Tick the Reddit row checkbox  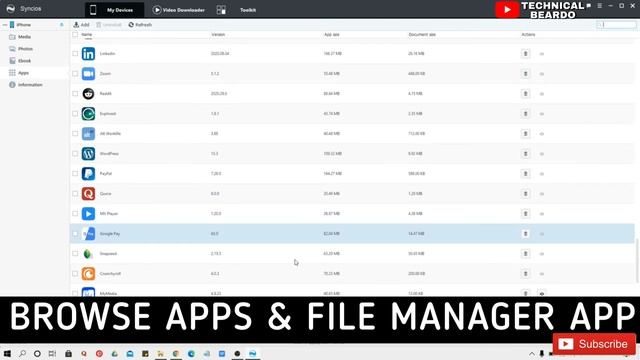pos(75,93)
